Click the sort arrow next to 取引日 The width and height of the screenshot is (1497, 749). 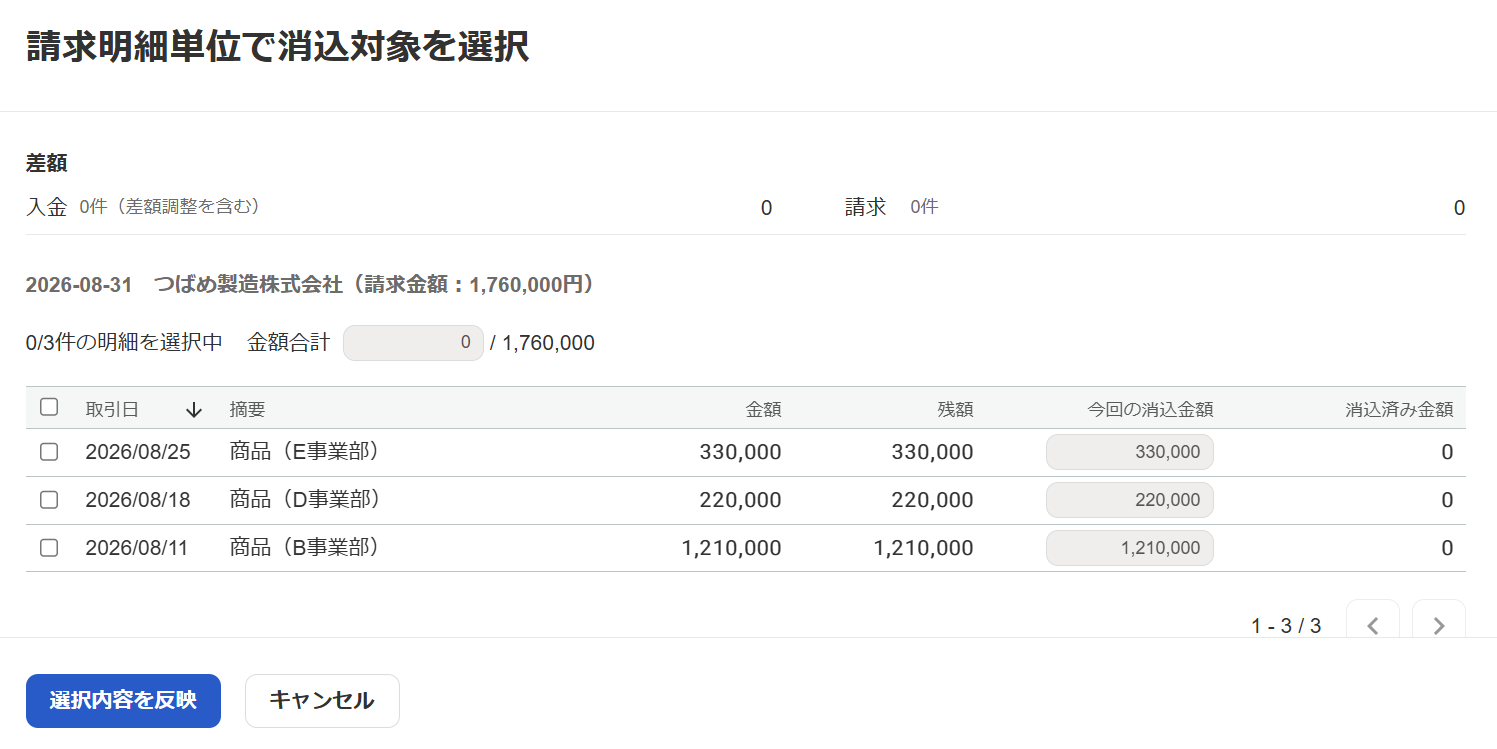click(x=194, y=409)
